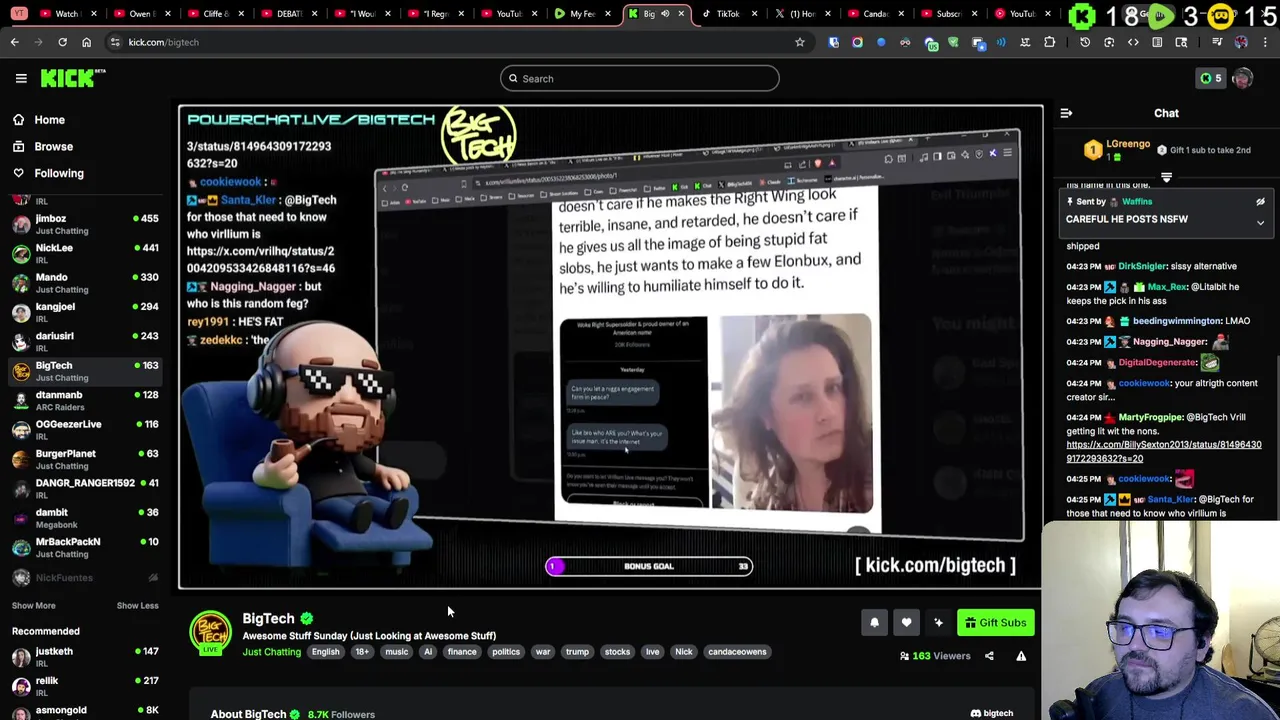Bookmark this page with star icon

coord(800,42)
